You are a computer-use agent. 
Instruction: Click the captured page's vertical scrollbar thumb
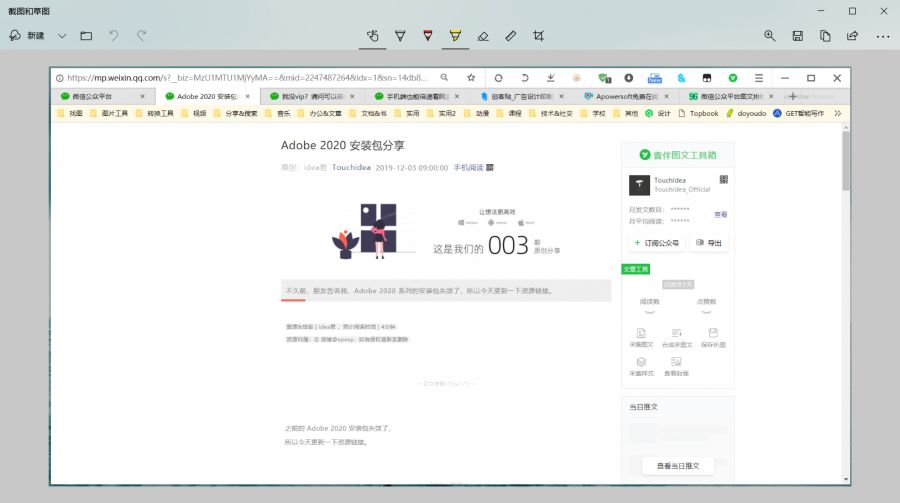pyautogui.click(x=845, y=161)
